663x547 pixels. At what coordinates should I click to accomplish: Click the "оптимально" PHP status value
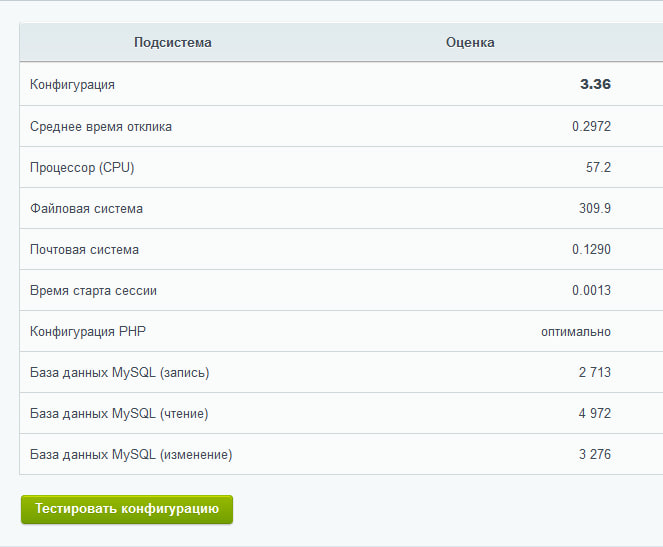576,332
